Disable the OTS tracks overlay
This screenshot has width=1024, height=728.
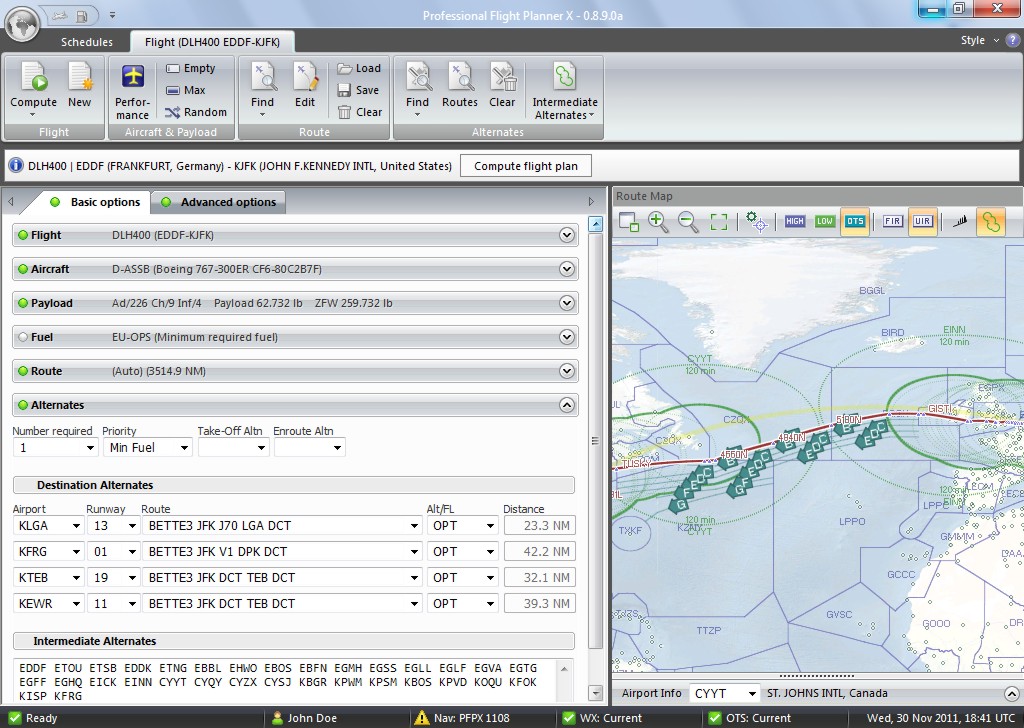(854, 221)
